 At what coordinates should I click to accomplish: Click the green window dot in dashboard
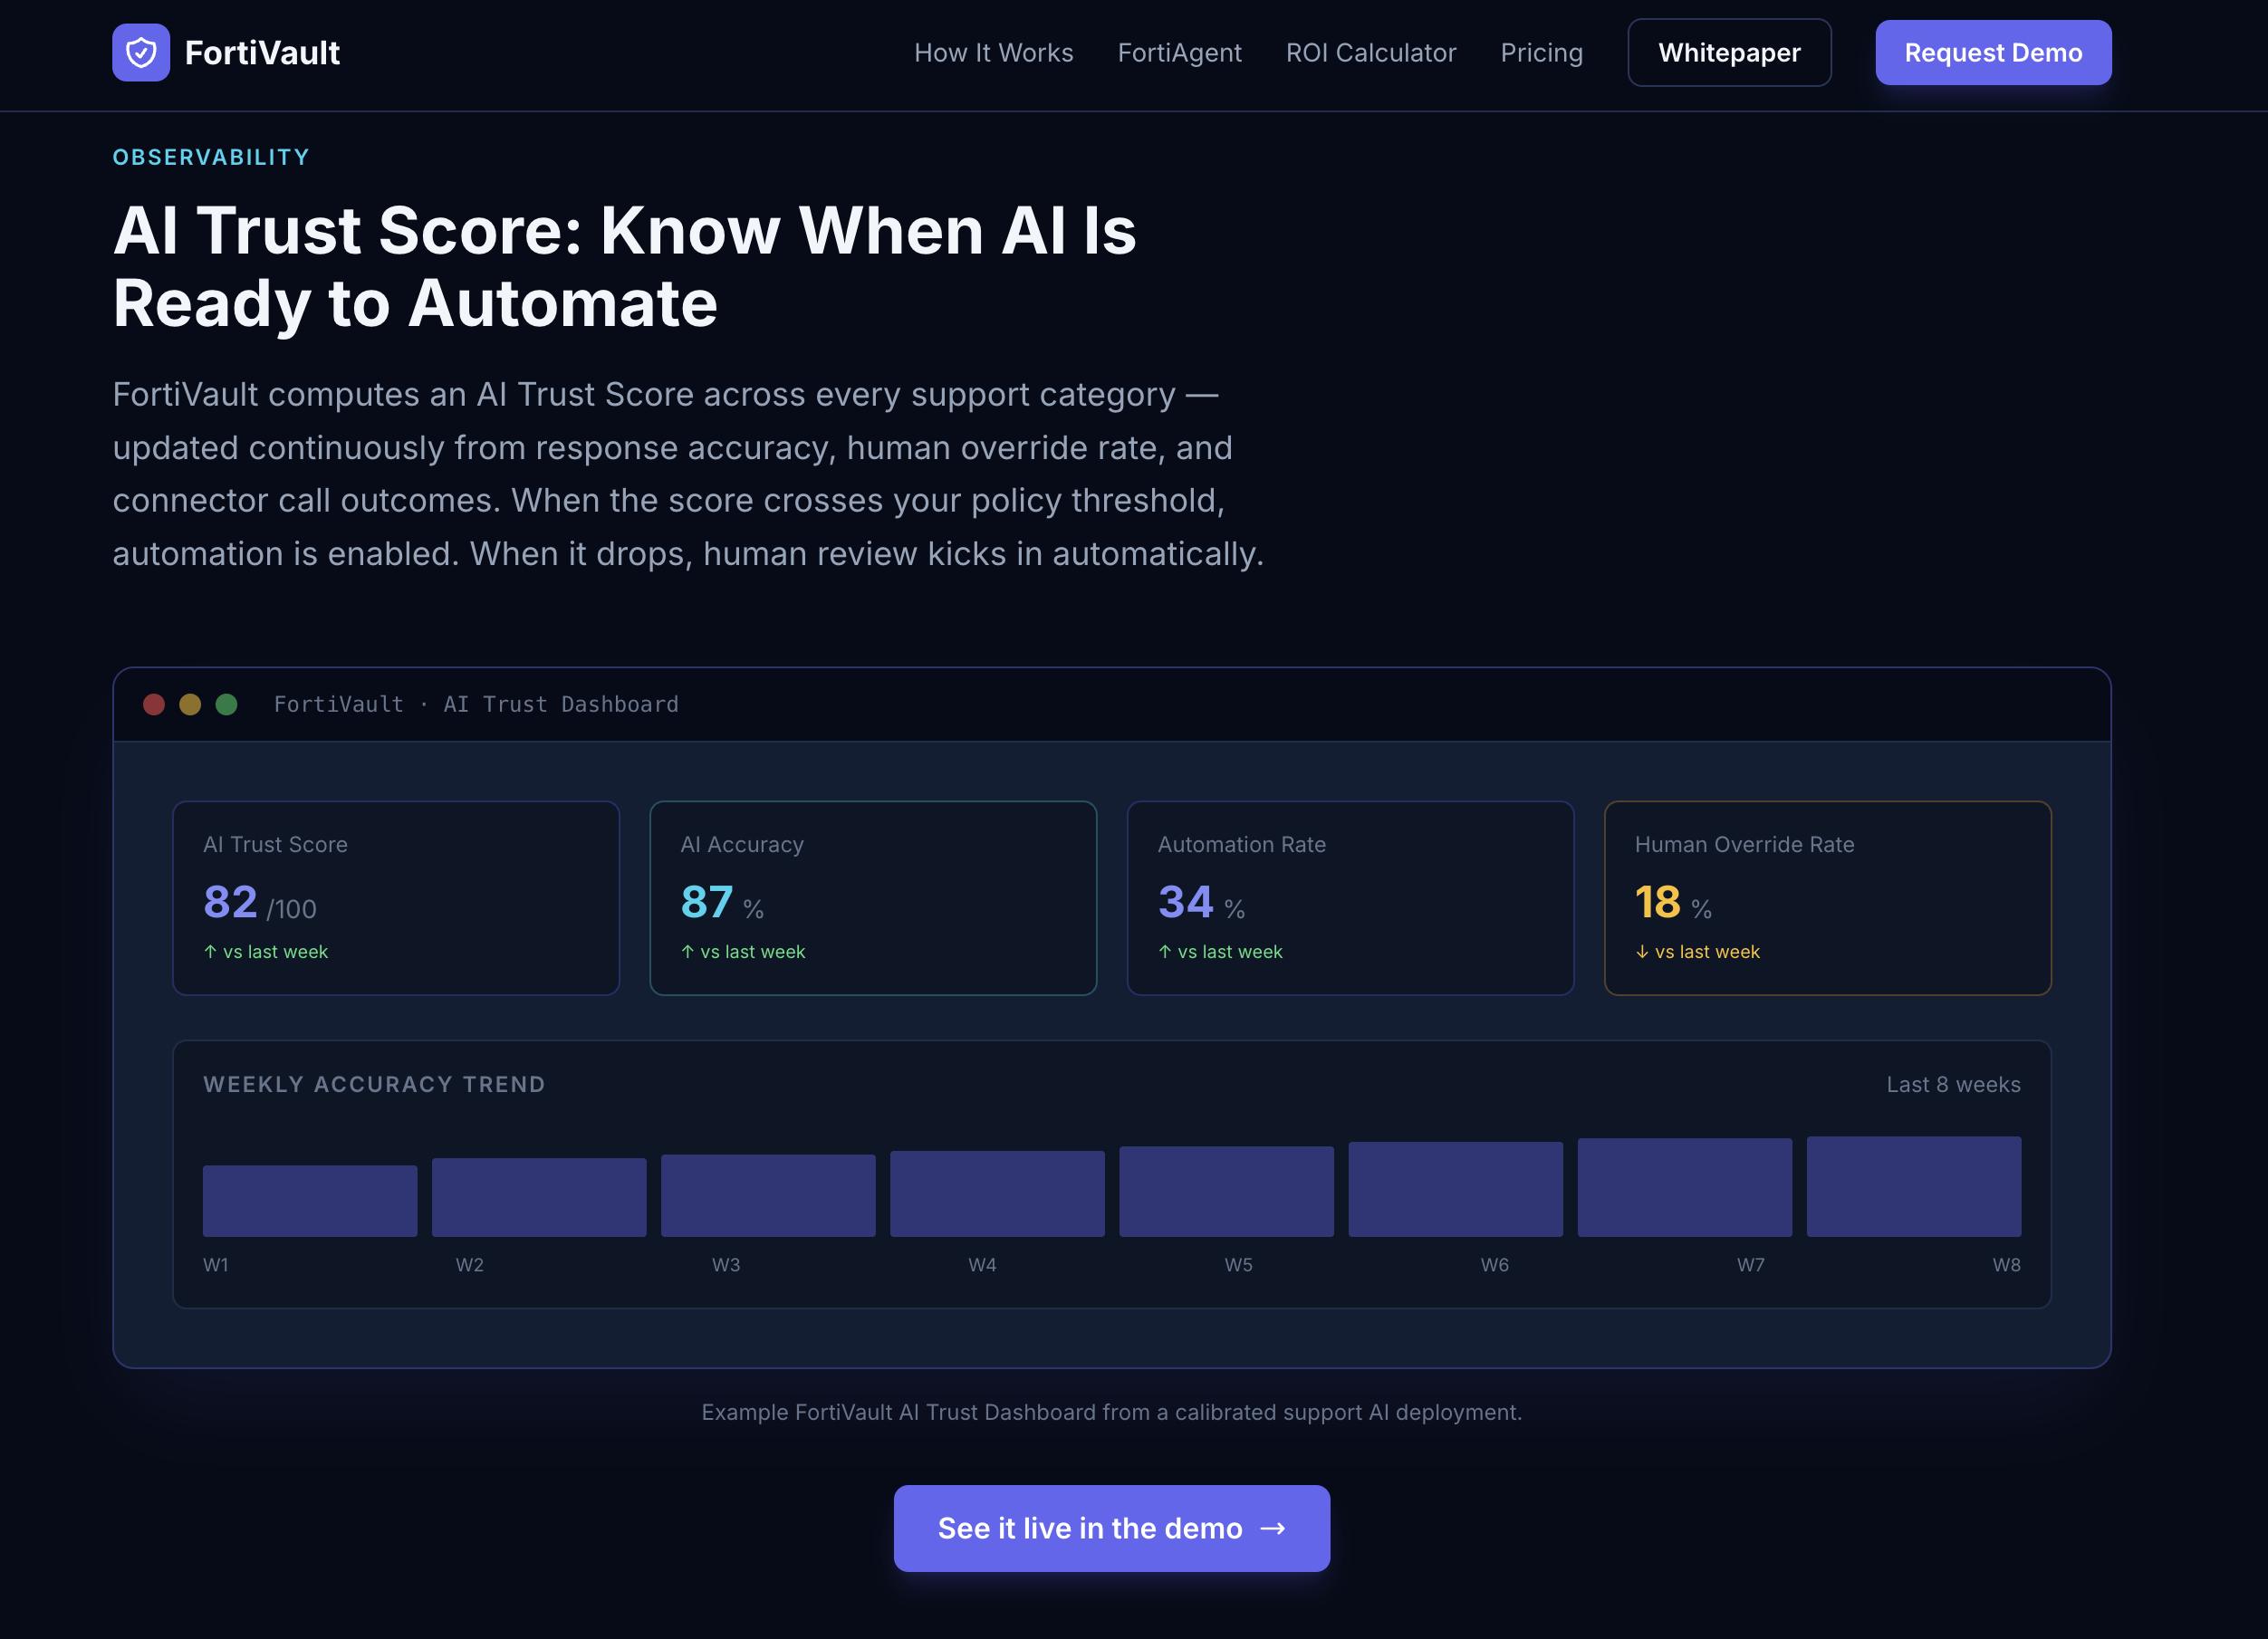tap(227, 704)
